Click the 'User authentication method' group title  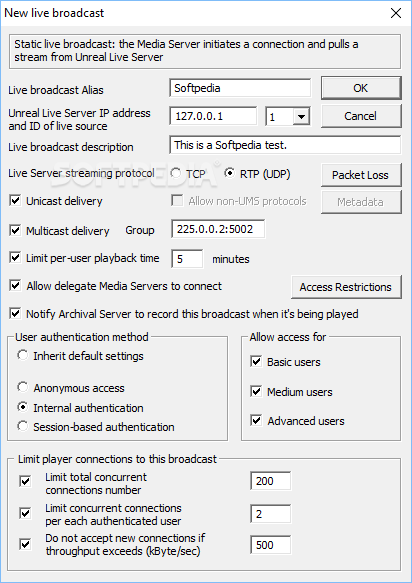[82, 337]
